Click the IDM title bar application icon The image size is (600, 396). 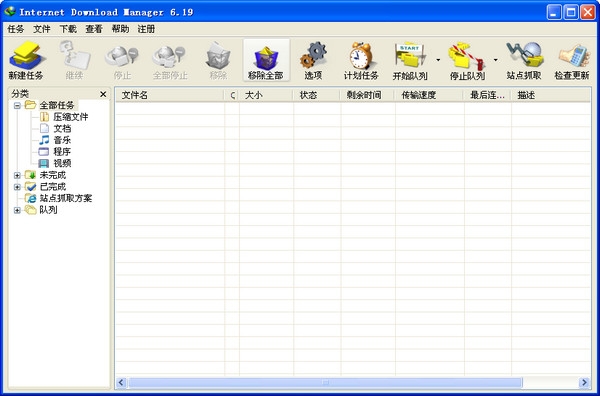[10, 12]
